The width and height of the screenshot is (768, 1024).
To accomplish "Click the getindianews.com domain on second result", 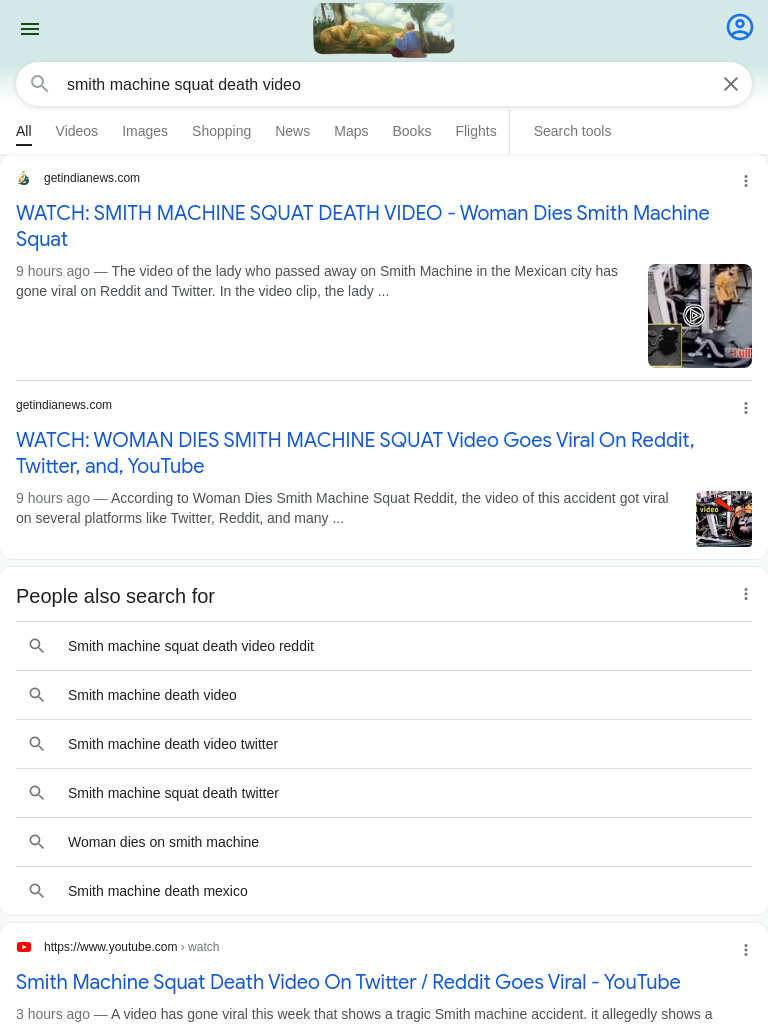I will (x=64, y=405).
